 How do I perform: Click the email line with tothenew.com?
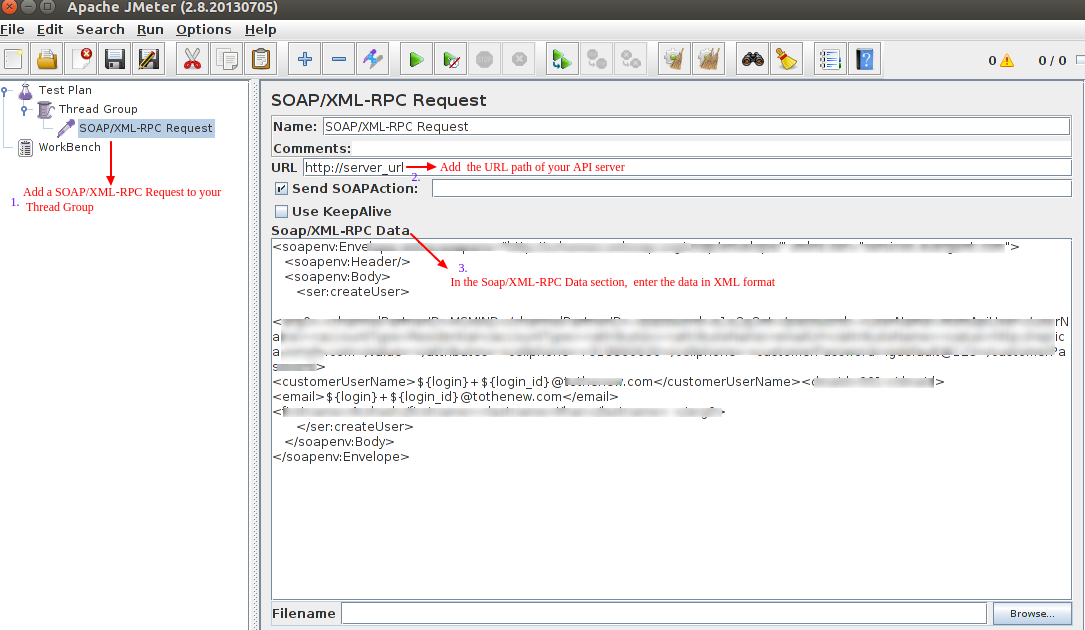pos(446,397)
